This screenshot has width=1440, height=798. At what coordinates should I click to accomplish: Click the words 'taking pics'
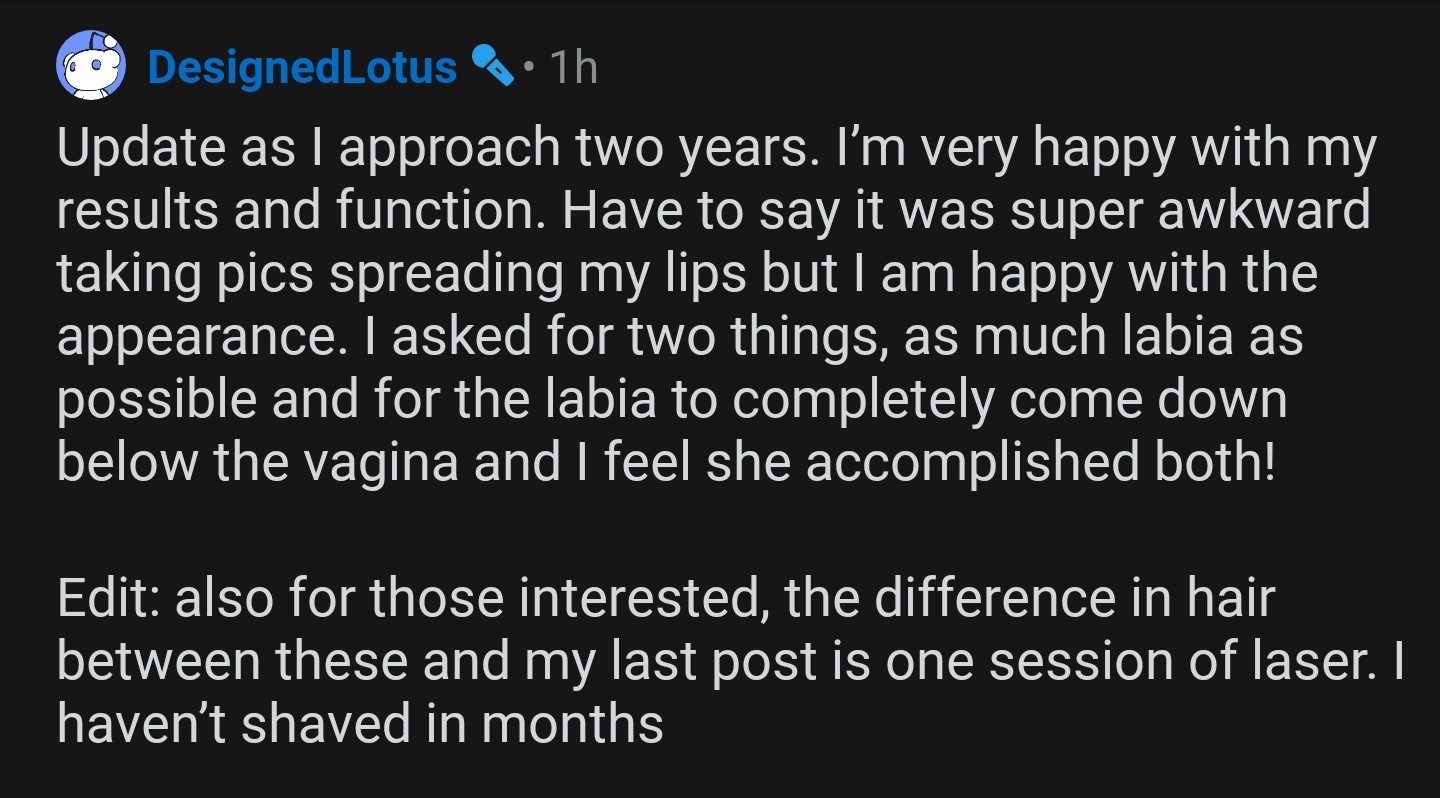coord(186,276)
